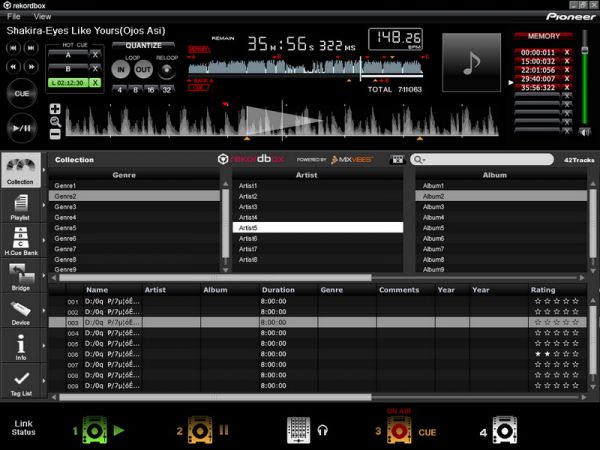Image resolution: width=600 pixels, height=450 pixels.
Task: Open the Bridge panel icon
Action: [21, 273]
